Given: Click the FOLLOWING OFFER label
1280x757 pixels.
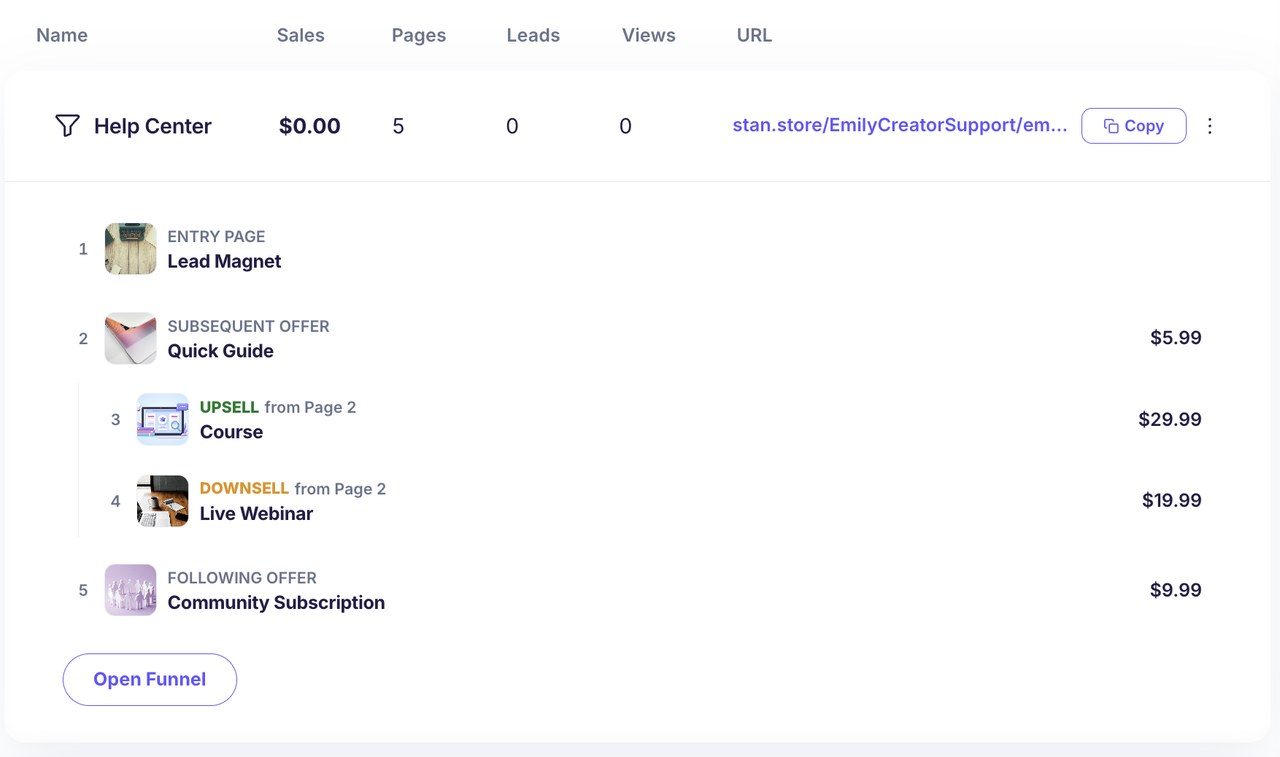Looking at the screenshot, I should click(242, 578).
